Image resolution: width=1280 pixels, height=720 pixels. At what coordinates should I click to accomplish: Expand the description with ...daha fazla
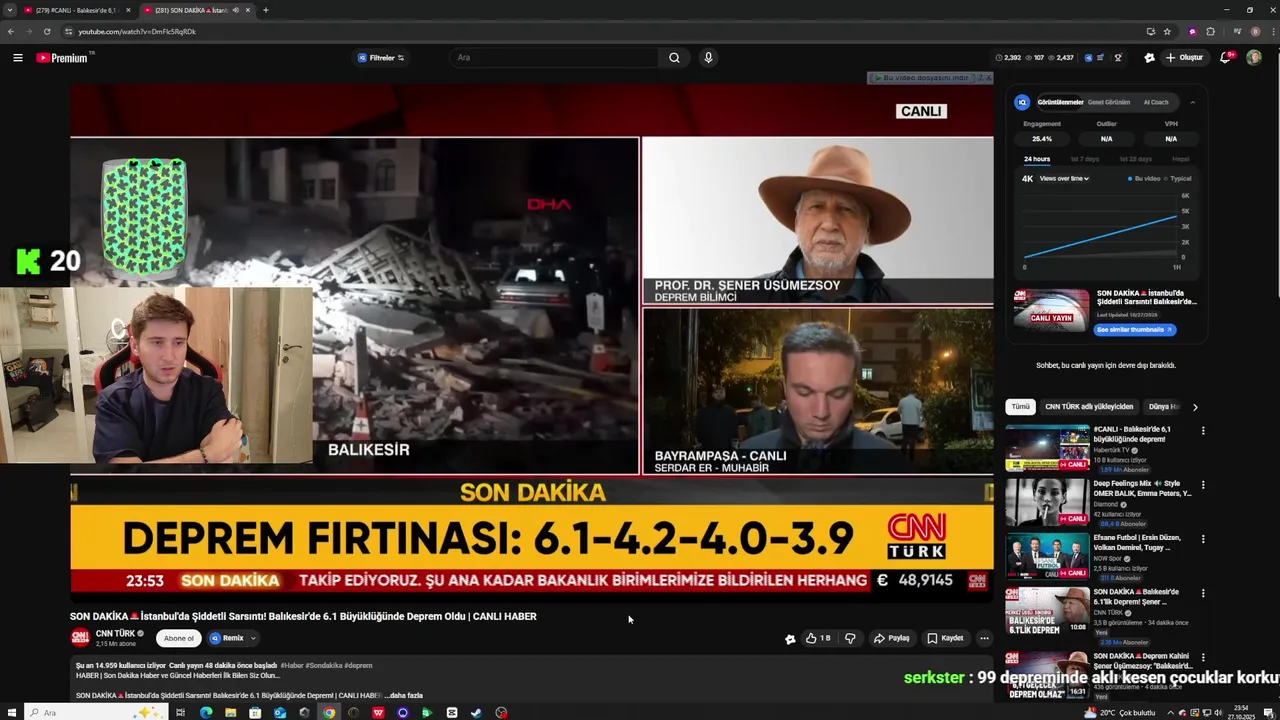point(404,695)
